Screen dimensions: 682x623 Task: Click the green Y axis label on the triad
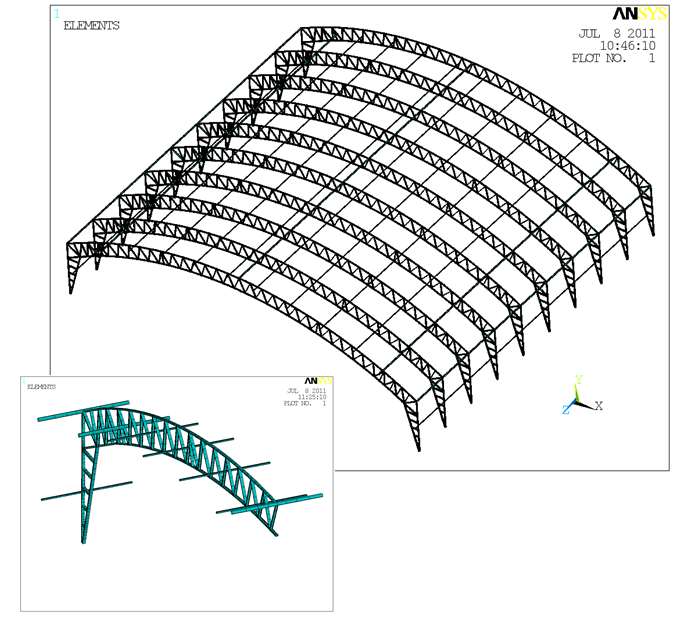(578, 381)
